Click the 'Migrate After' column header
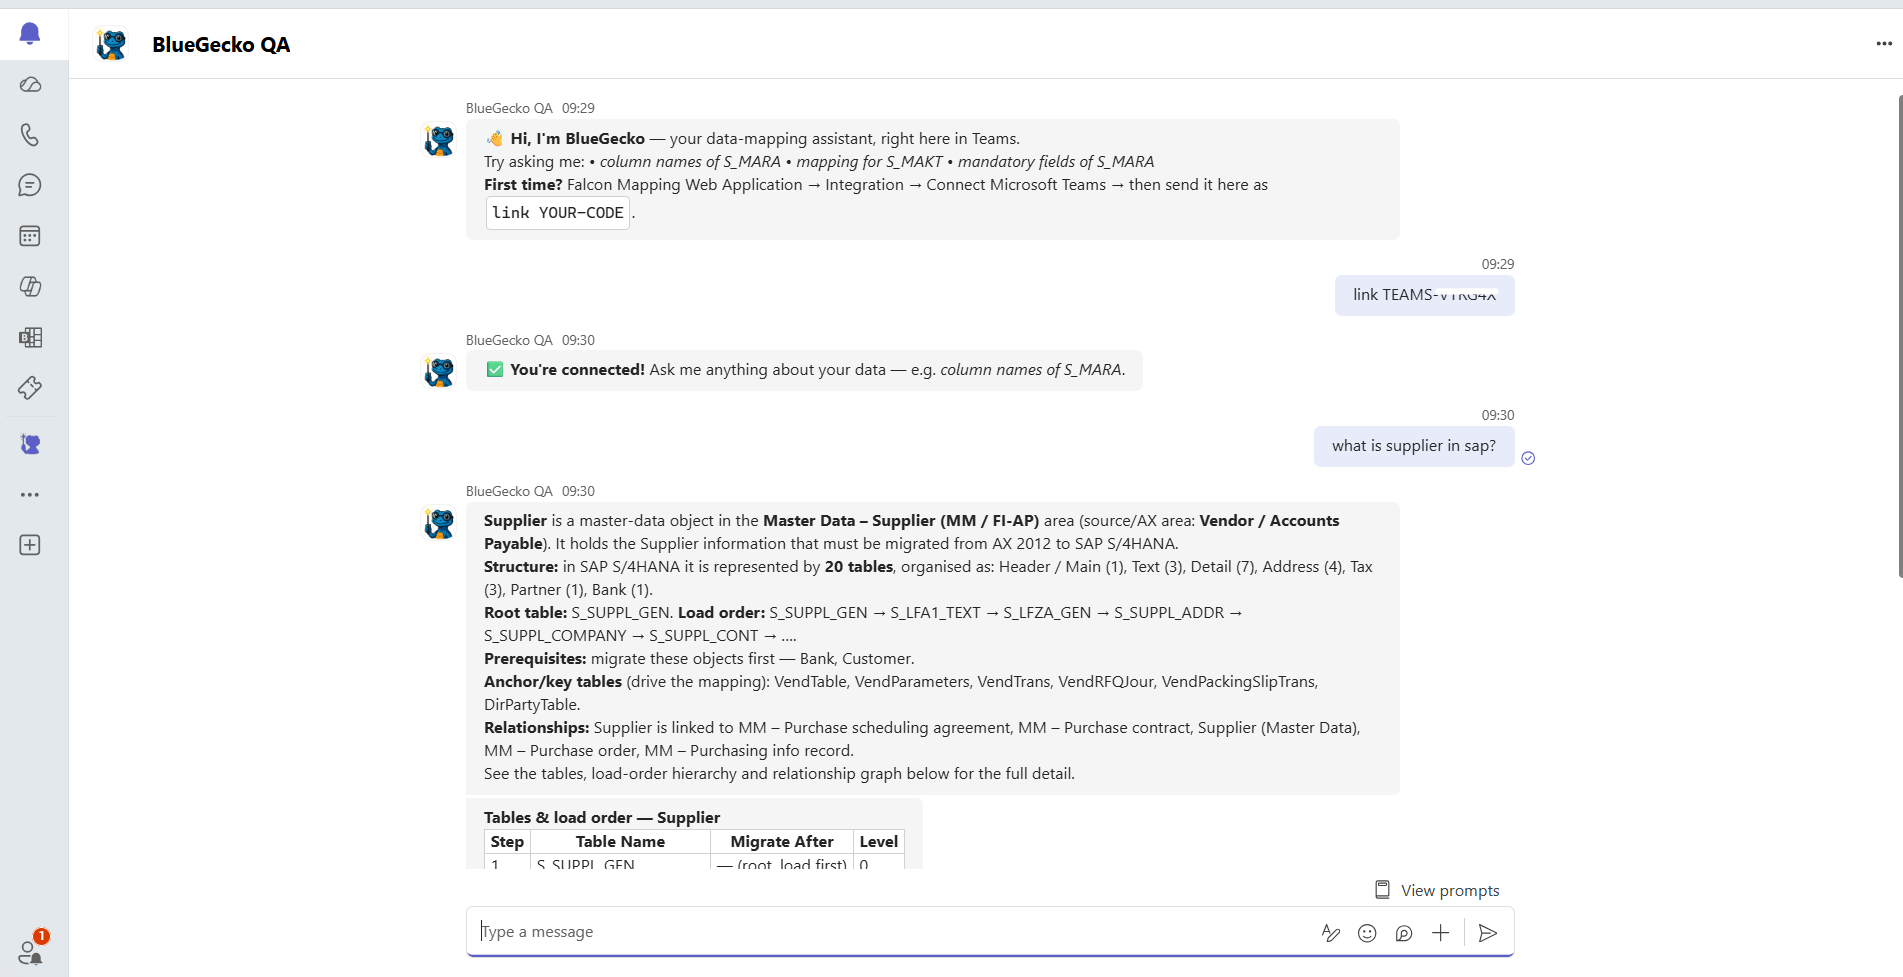 click(782, 842)
